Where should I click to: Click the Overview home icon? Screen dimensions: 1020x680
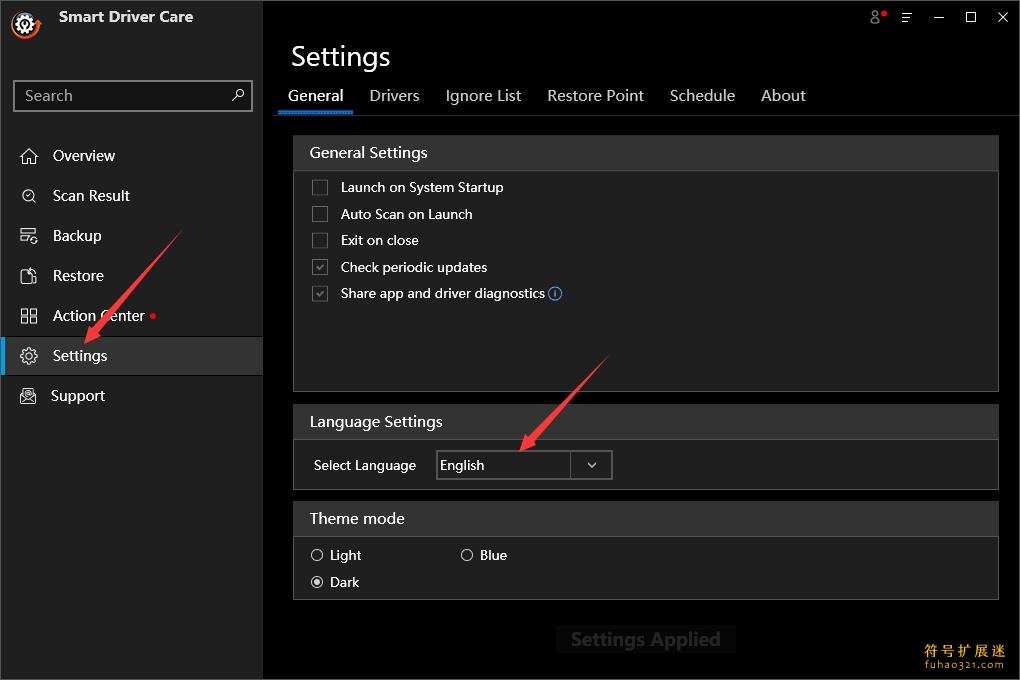coord(29,156)
